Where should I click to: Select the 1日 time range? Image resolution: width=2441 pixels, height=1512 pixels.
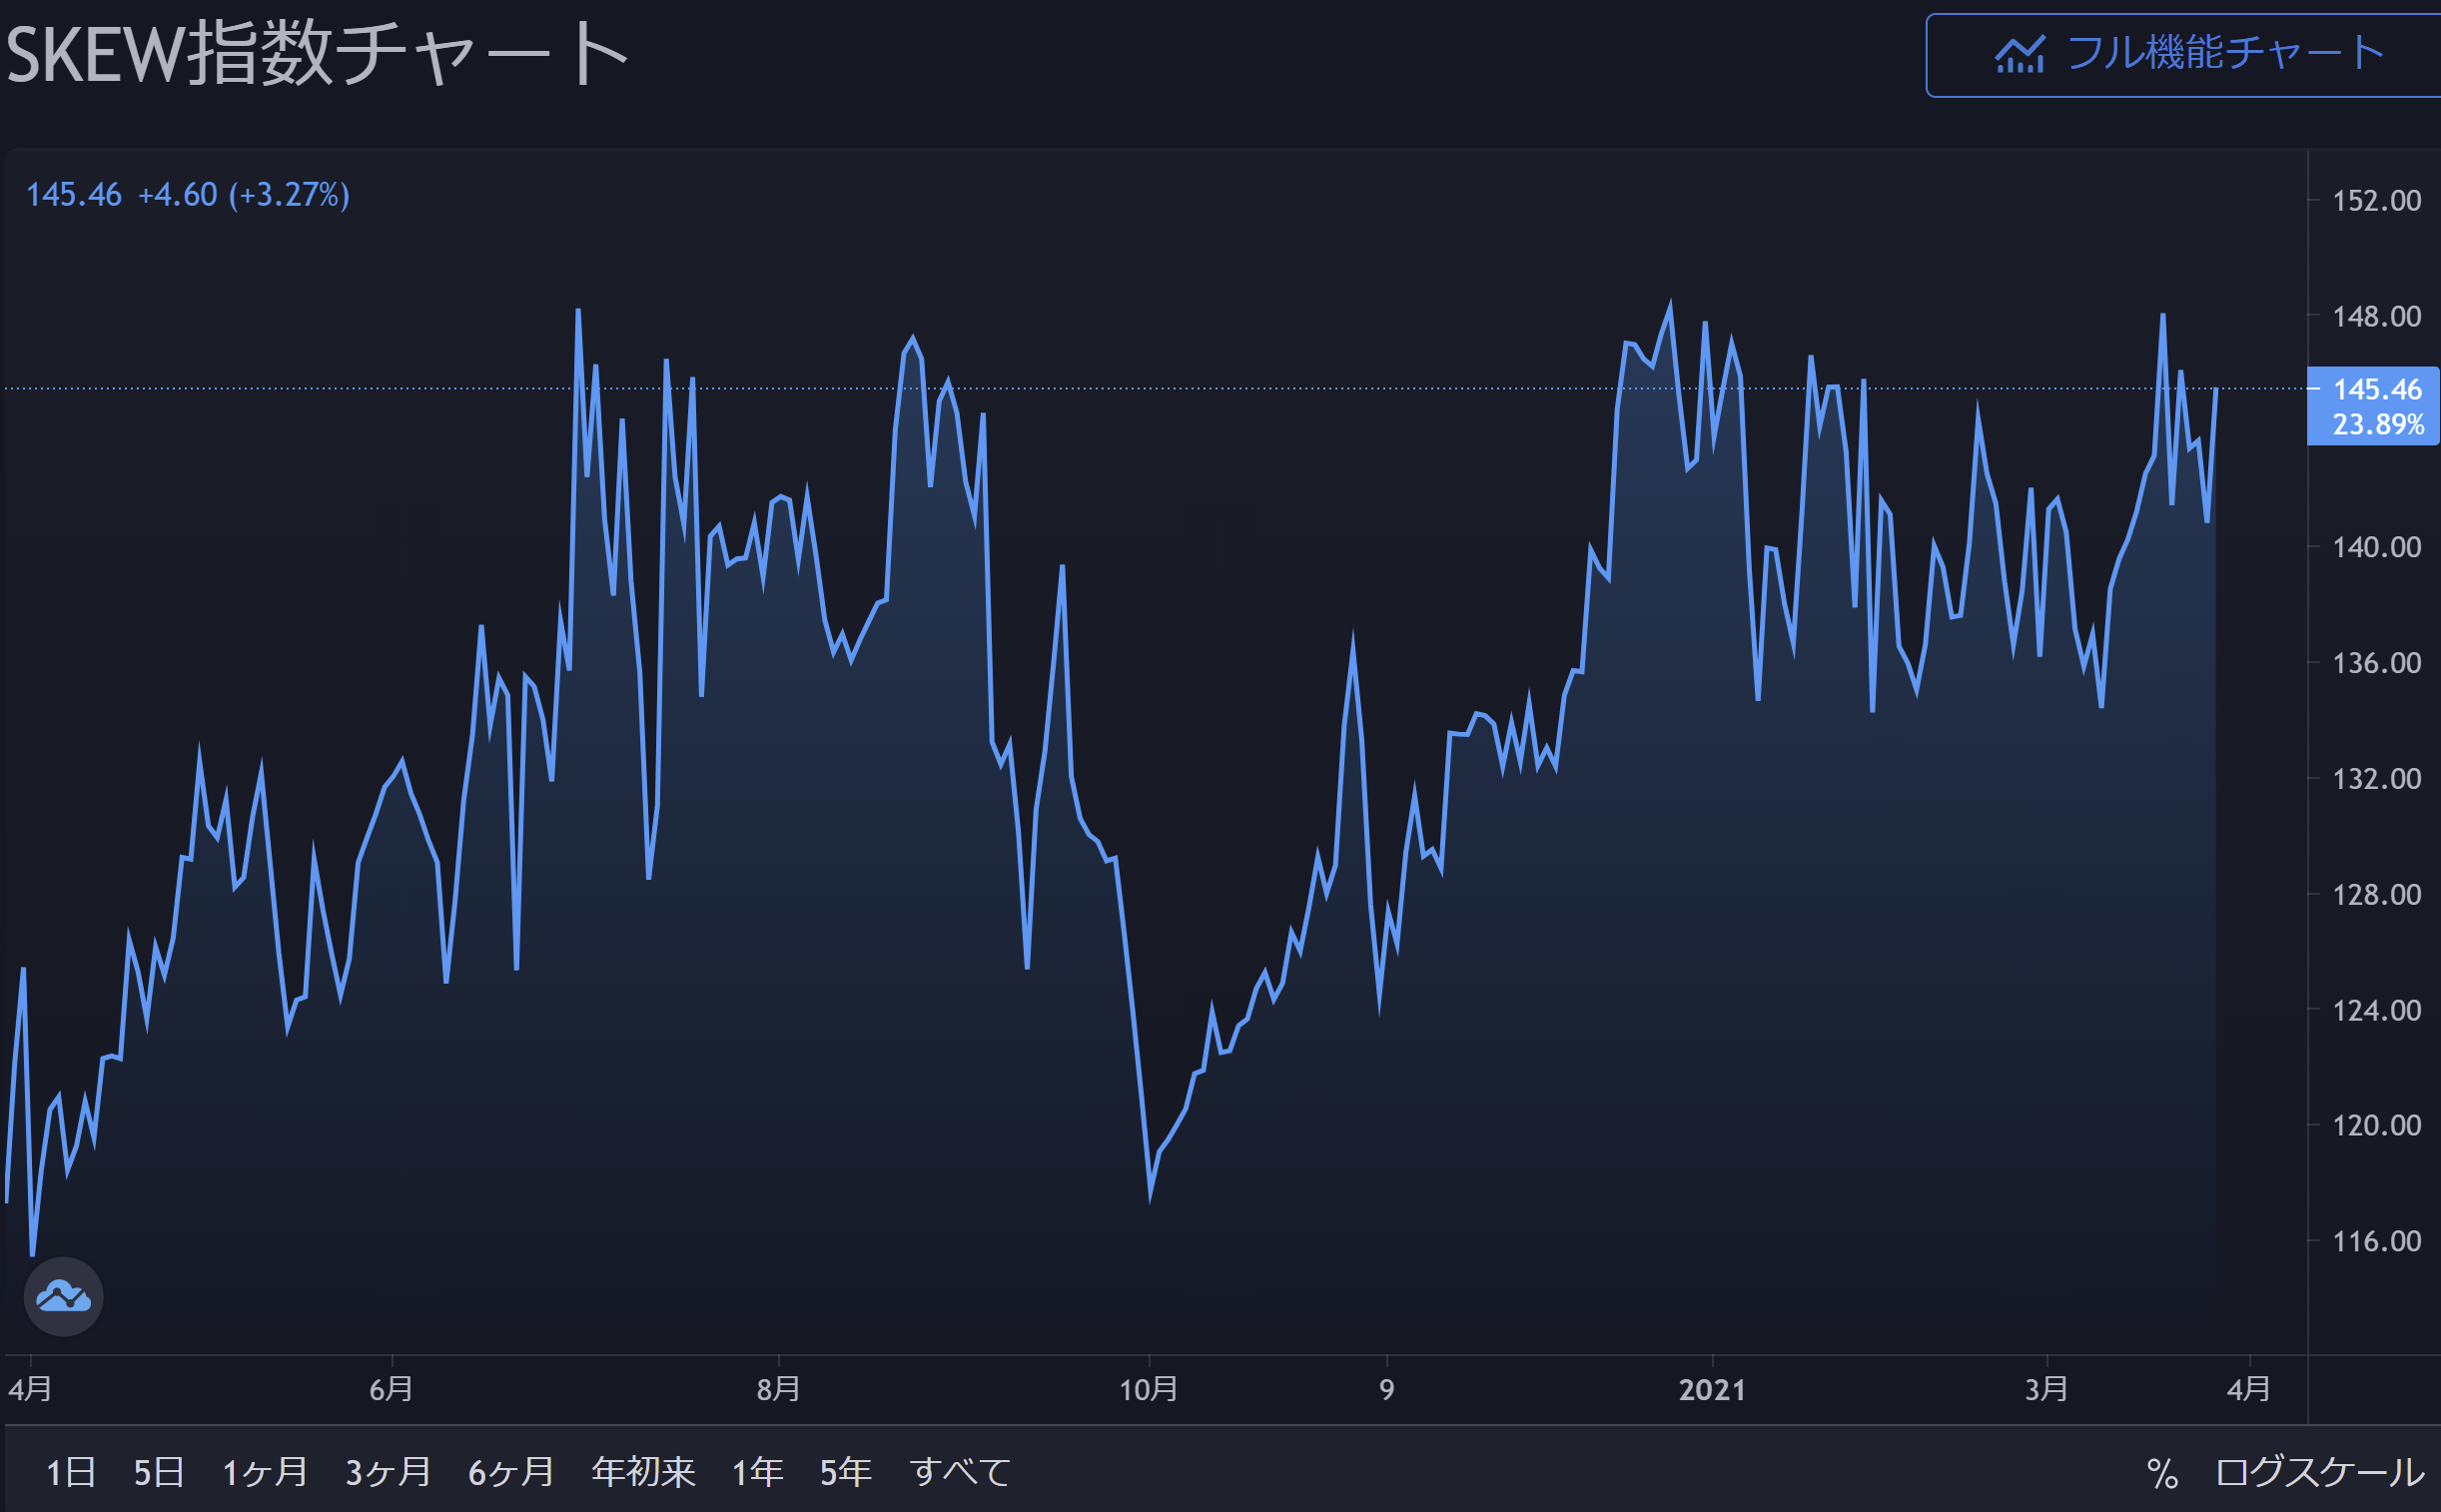point(71,1472)
